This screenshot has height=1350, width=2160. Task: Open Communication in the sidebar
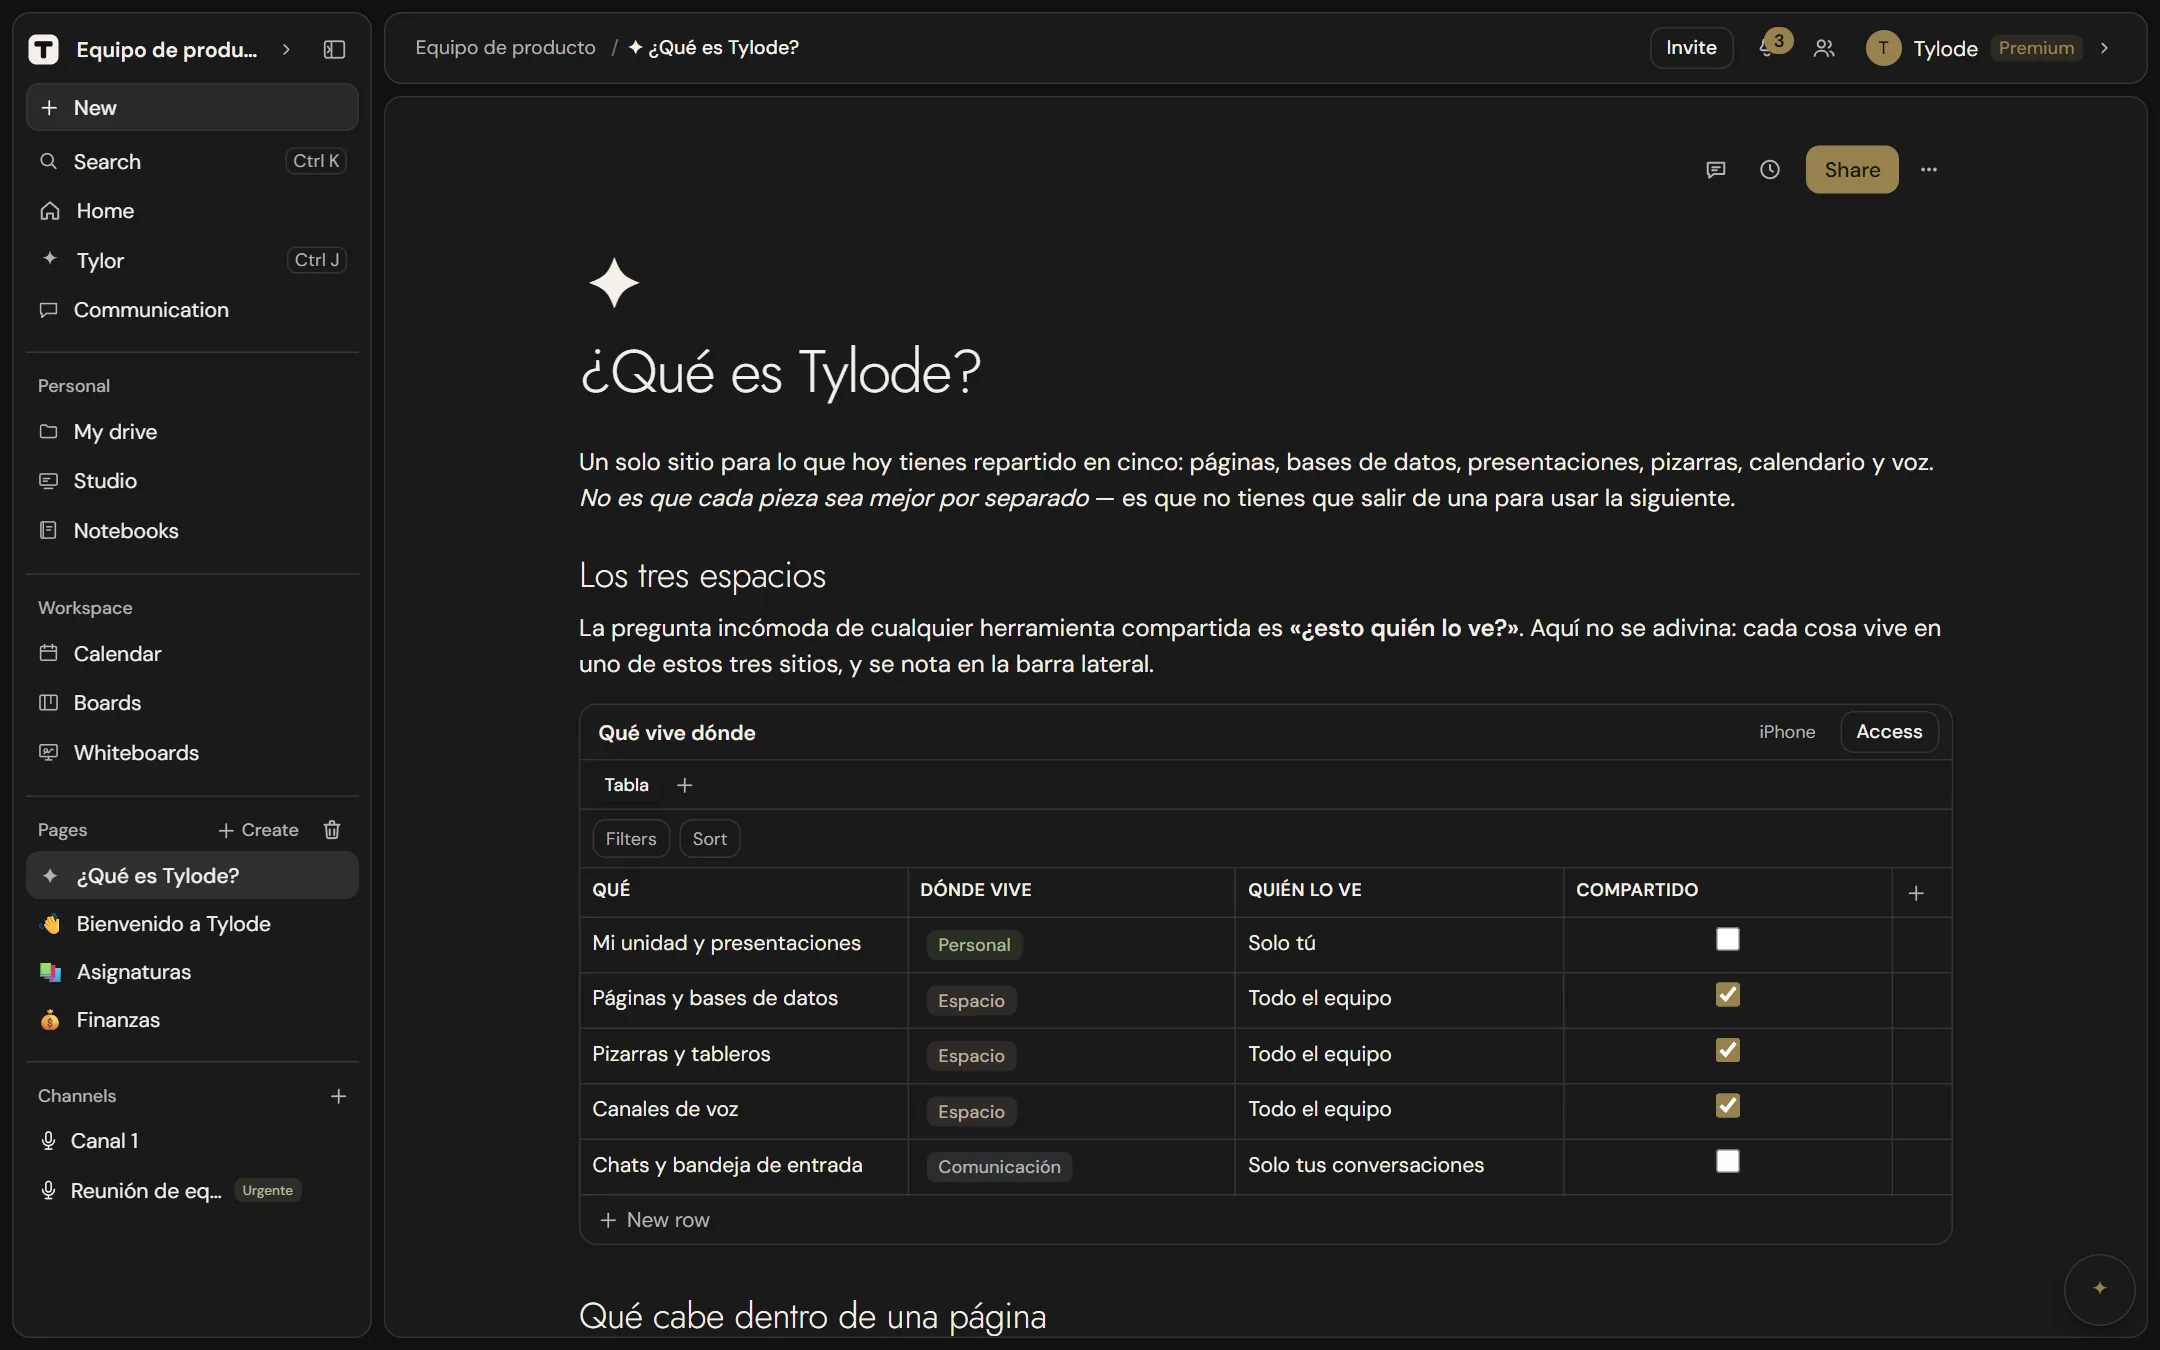(192, 310)
